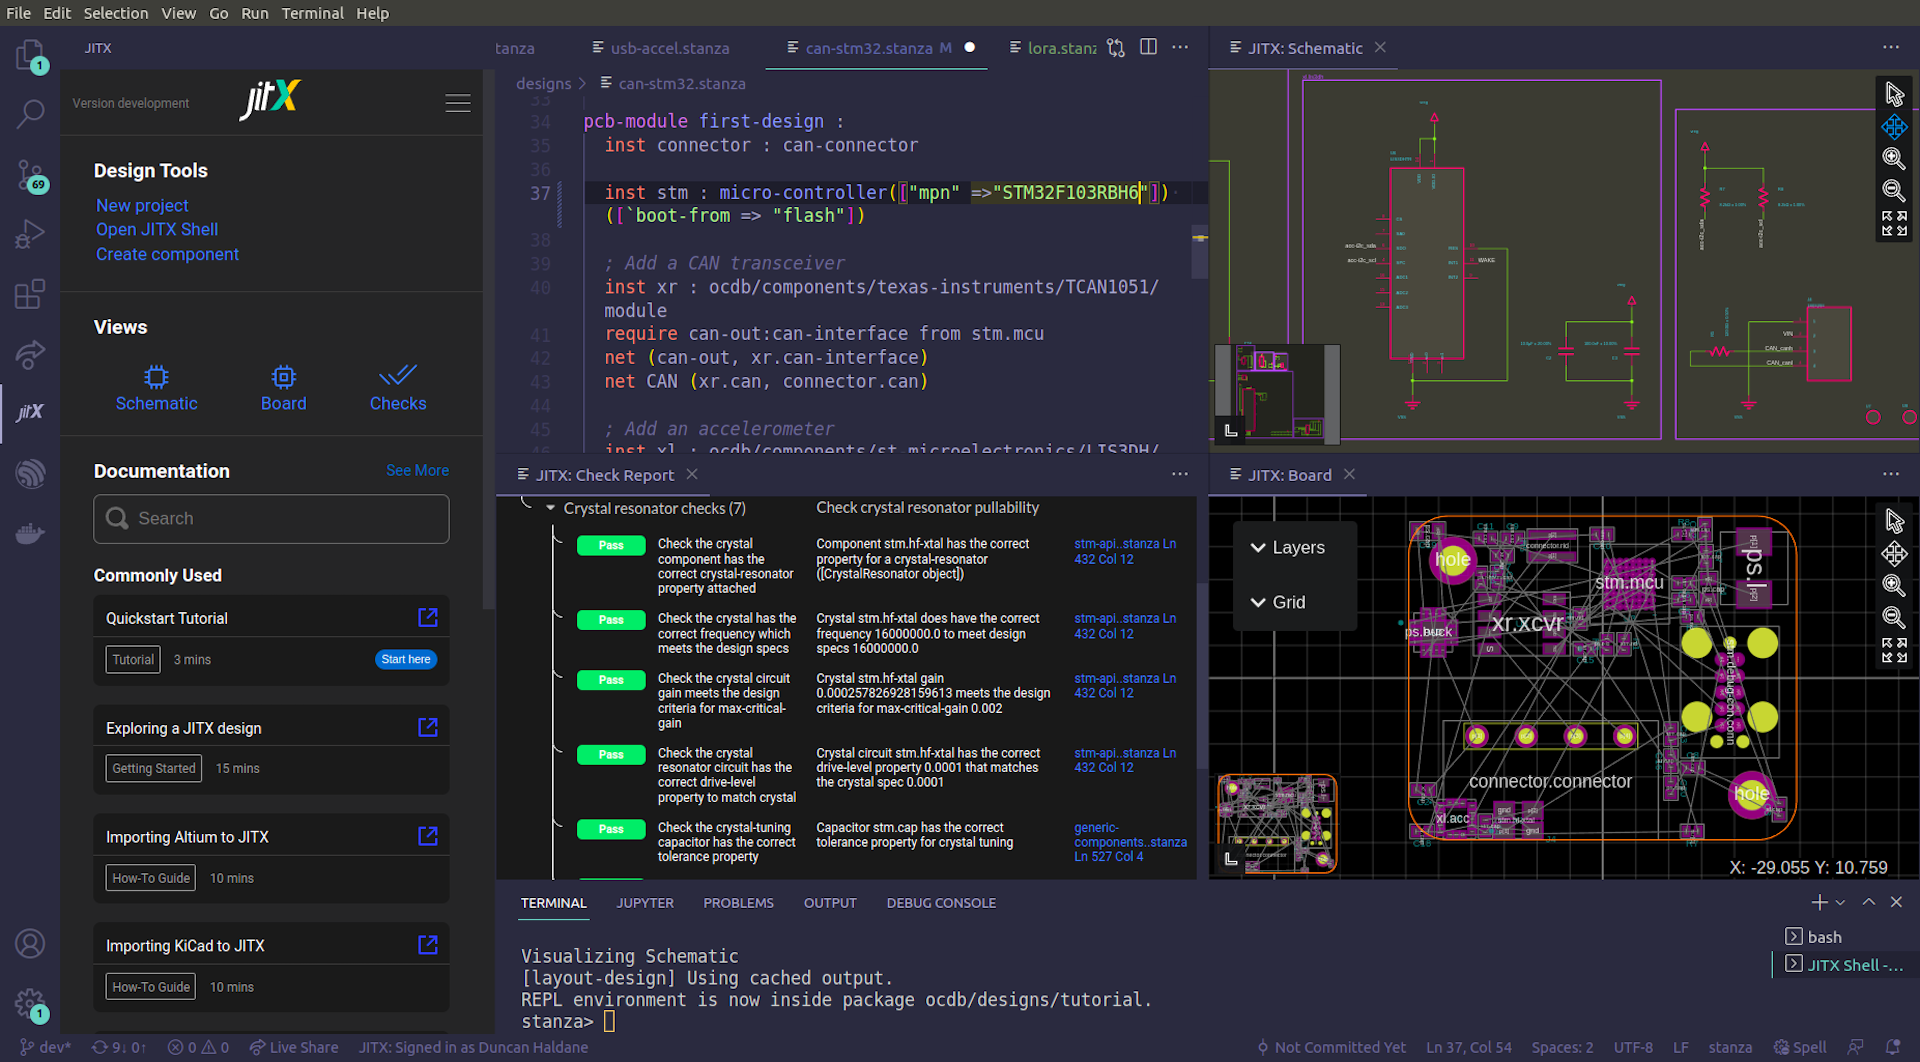Open stm-api.stanza Ln 432 link for first check
The image size is (1920, 1062).
(1125, 551)
